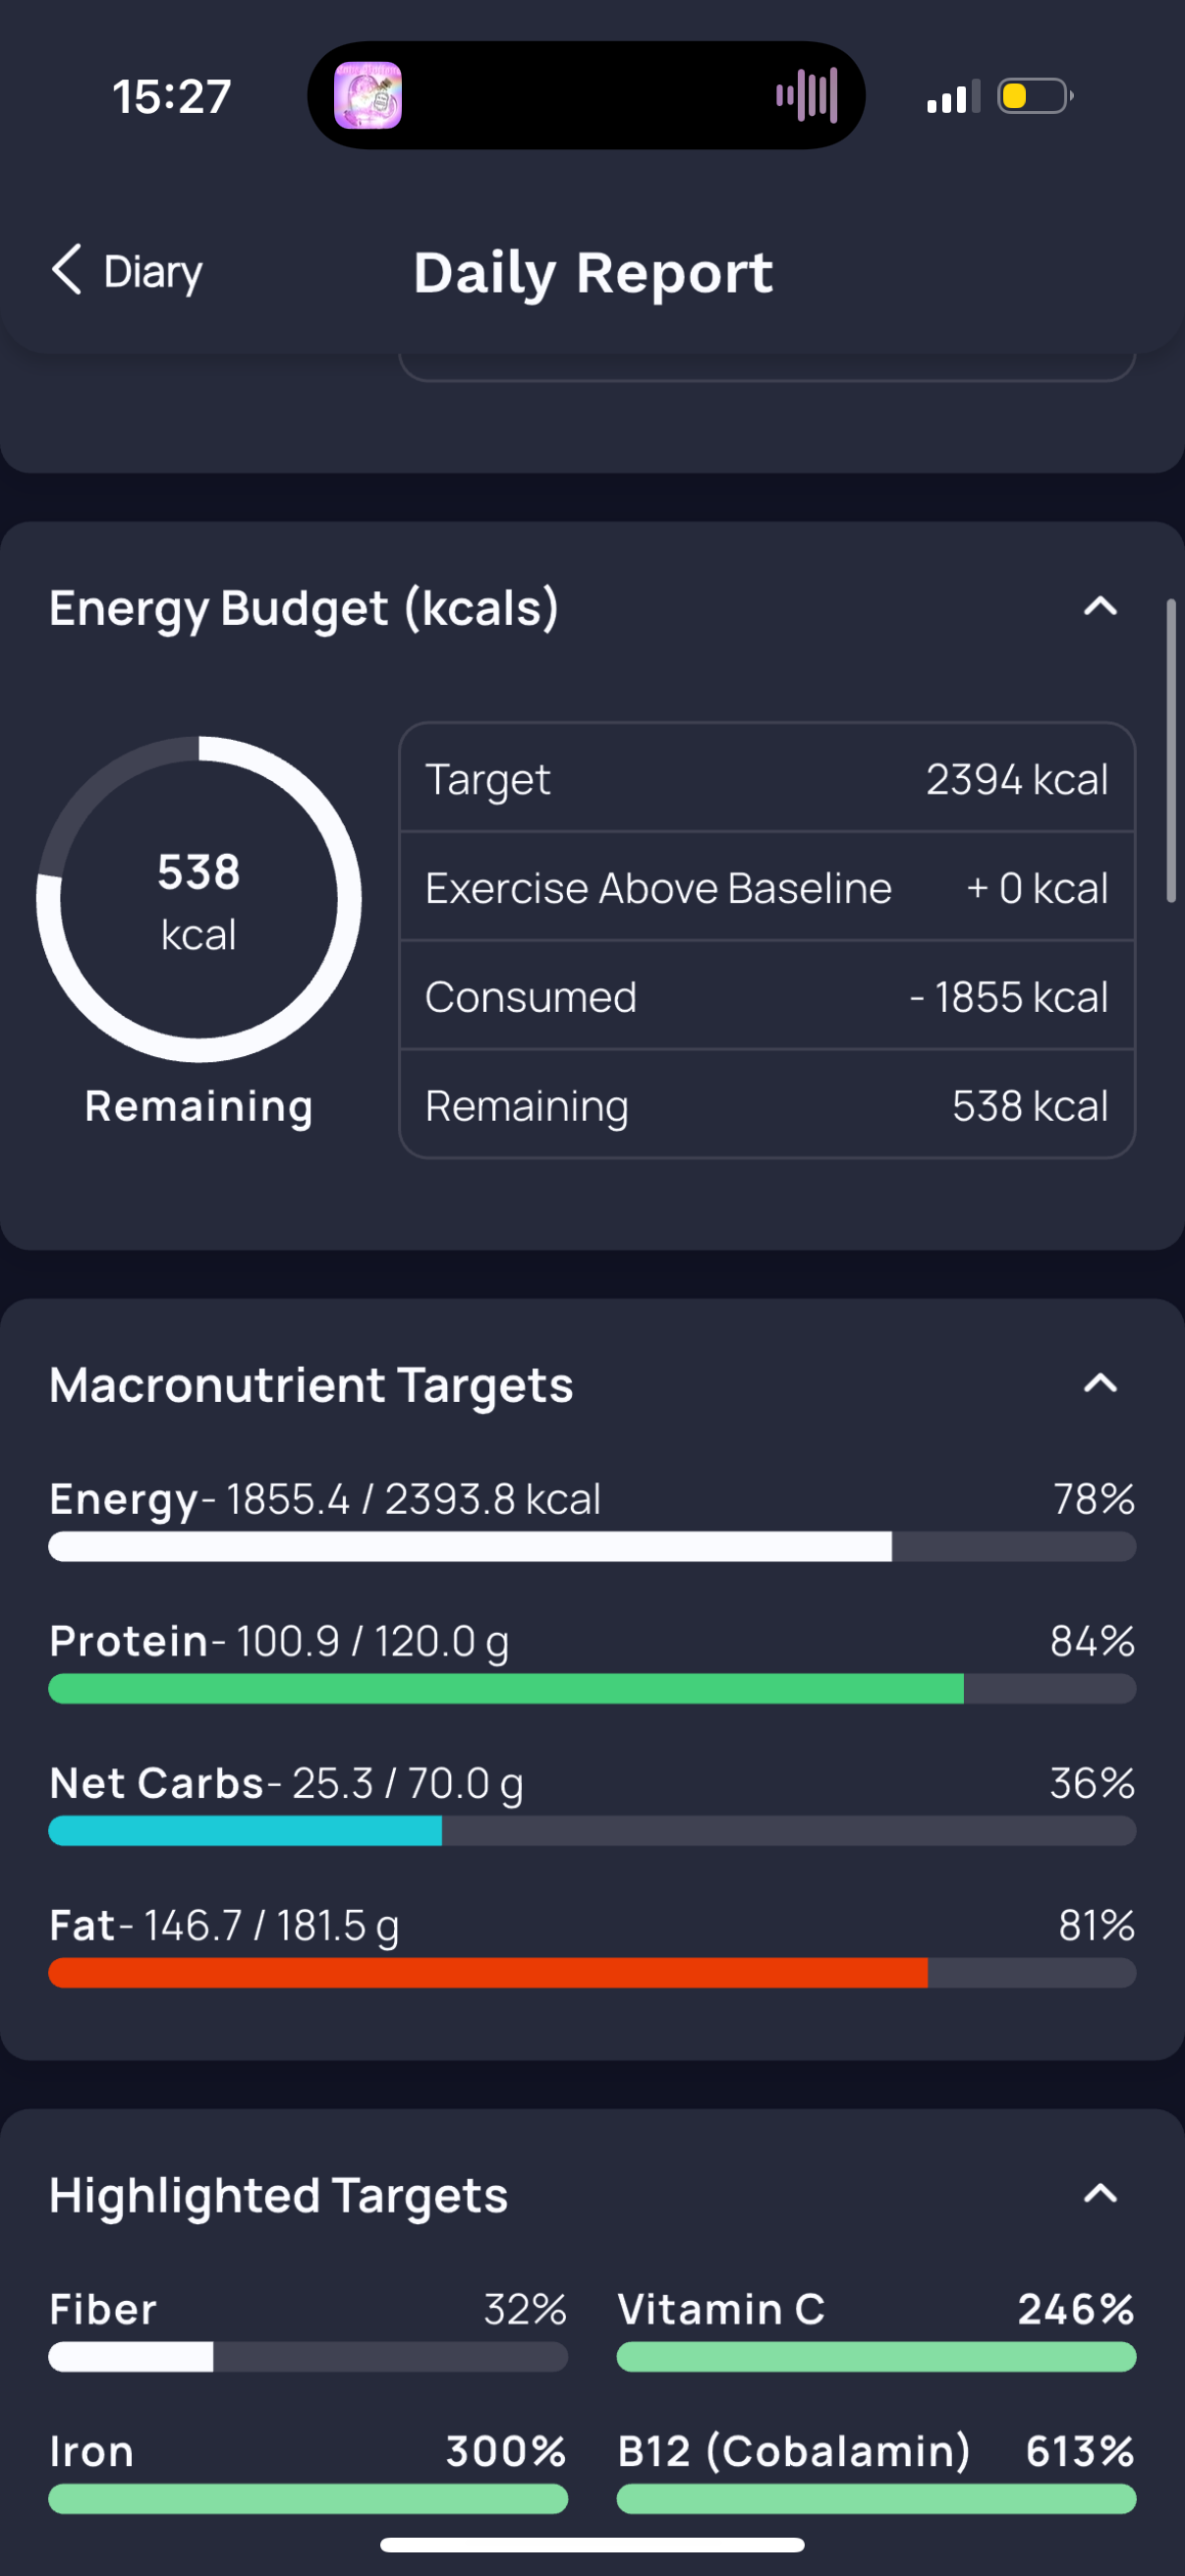Screen dimensions: 1185x2576
Task: Select the Exercise Above Baseline row
Action: pyautogui.click(x=767, y=887)
